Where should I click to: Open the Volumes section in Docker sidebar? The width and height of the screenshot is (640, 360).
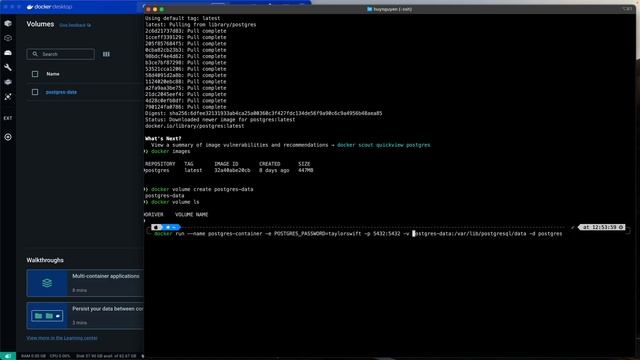[8, 53]
